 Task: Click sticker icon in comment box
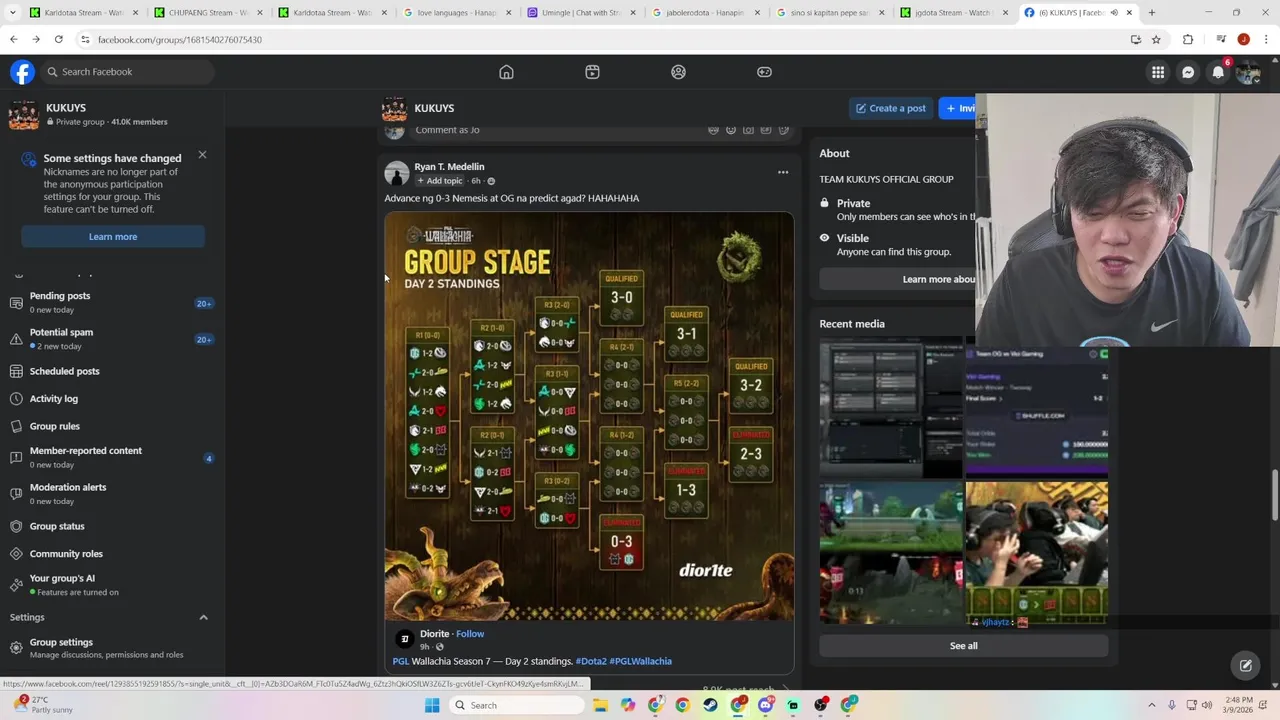tap(784, 130)
